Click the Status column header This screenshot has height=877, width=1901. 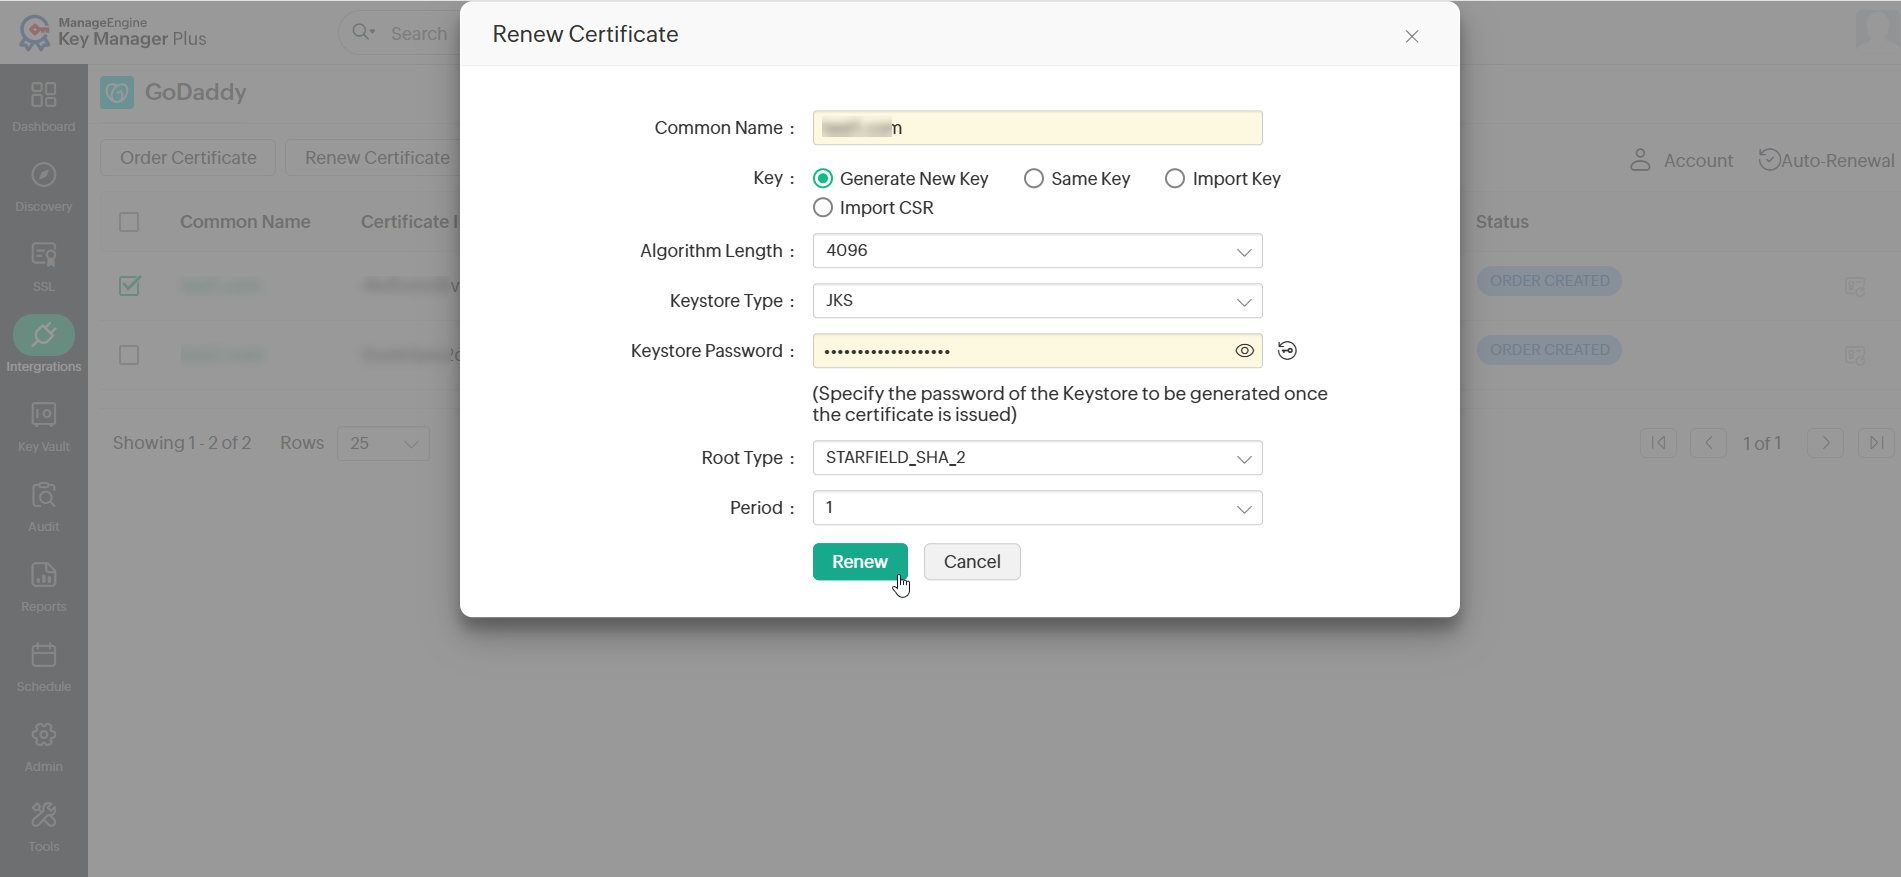[1502, 222]
